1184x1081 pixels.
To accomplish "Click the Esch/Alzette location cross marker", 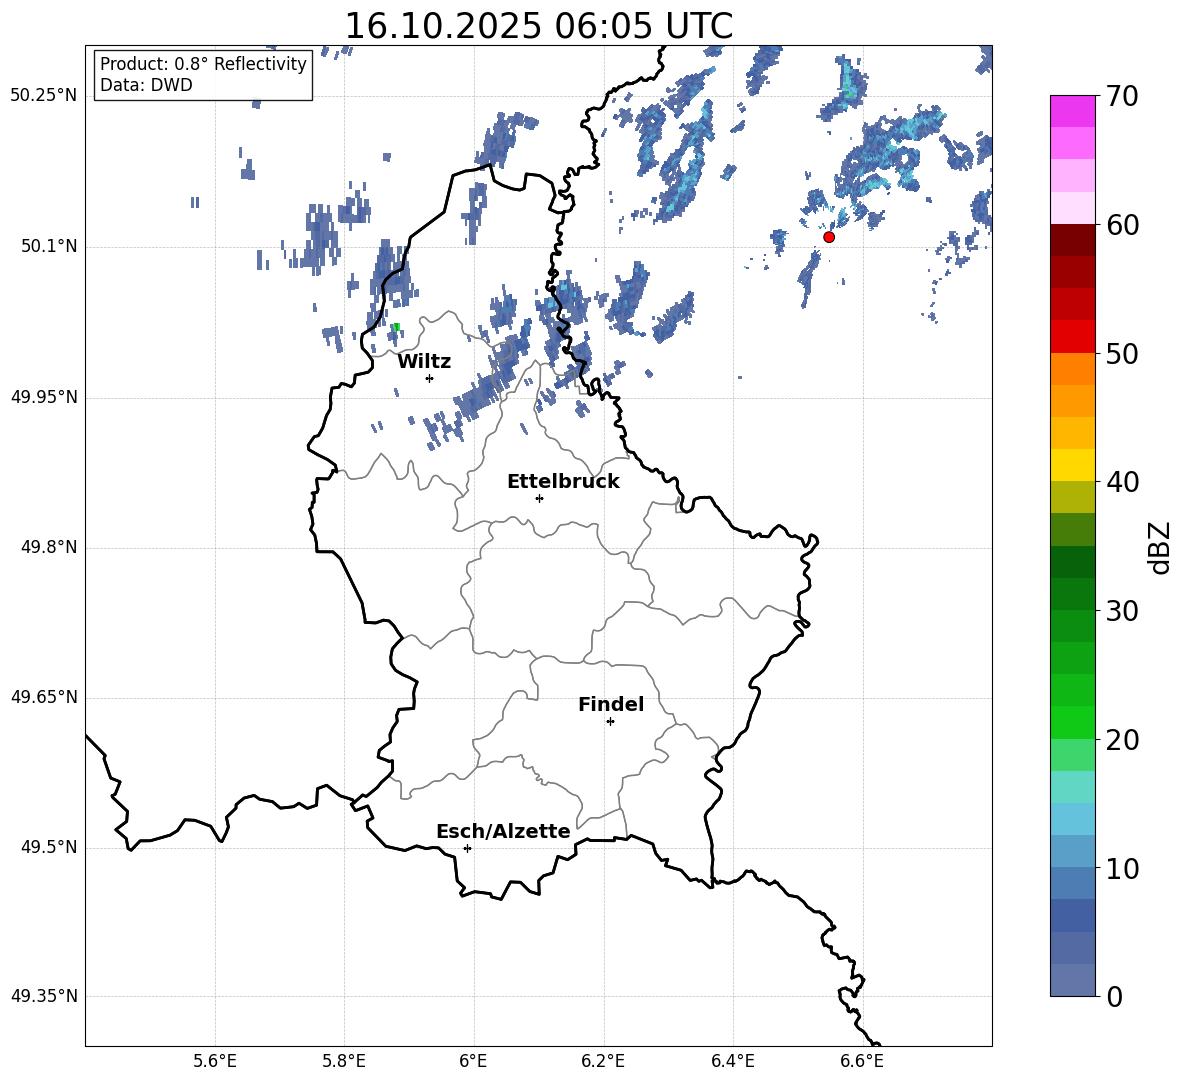I will click(x=467, y=848).
